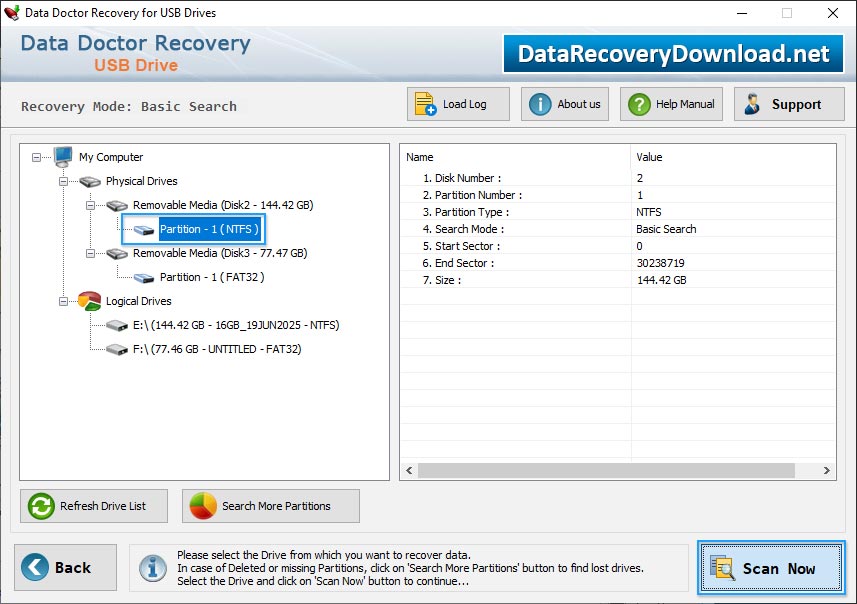857x604 pixels.
Task: Click the Search More Partitions pie icon
Action: click(x=203, y=506)
